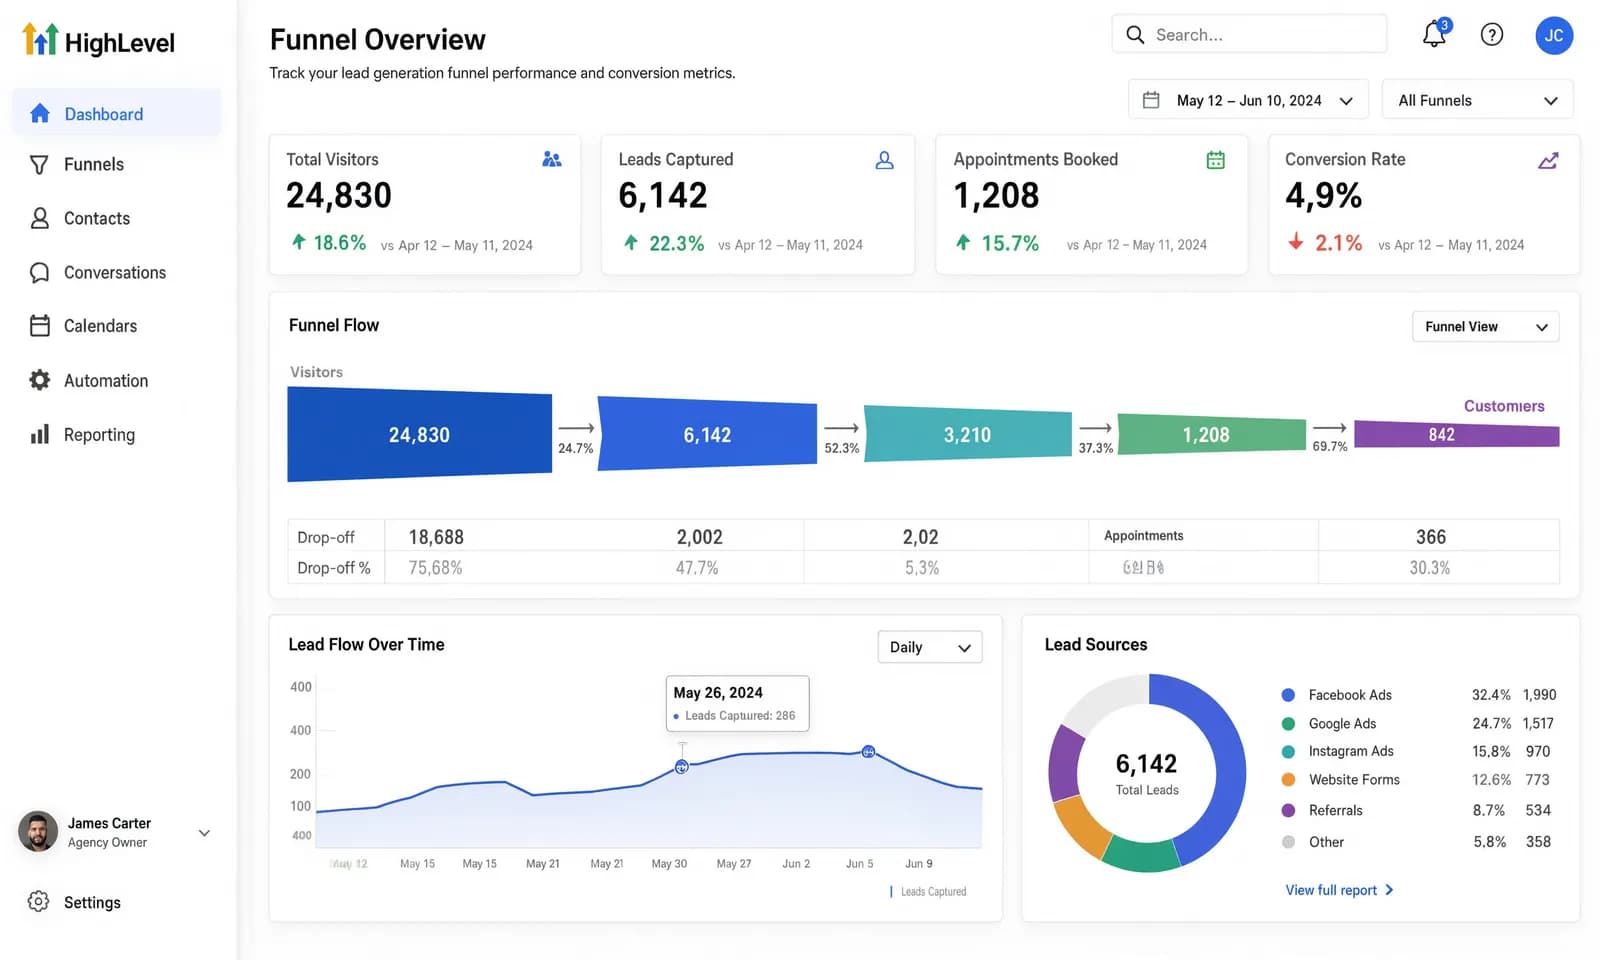Open the Conversations menu item

pos(117,272)
